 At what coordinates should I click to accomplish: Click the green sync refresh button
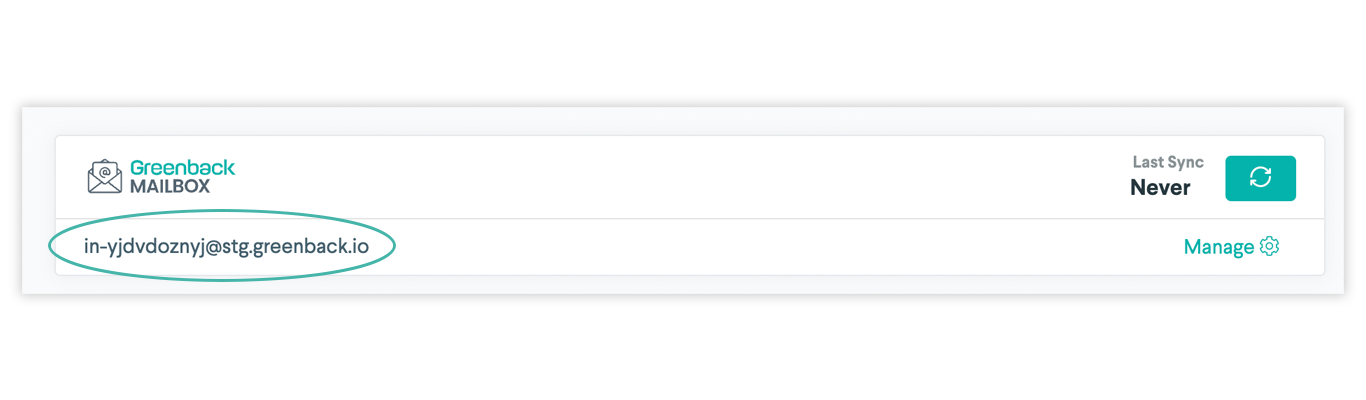1260,178
